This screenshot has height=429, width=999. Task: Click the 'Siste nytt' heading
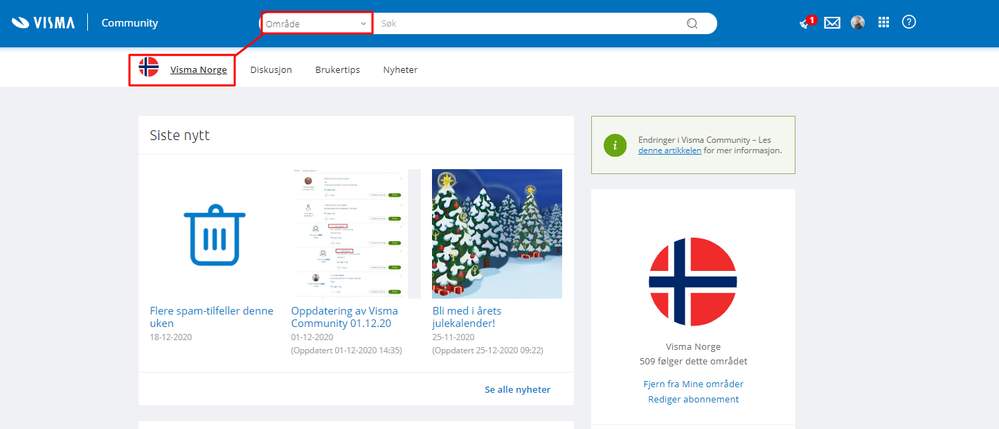[x=180, y=135]
